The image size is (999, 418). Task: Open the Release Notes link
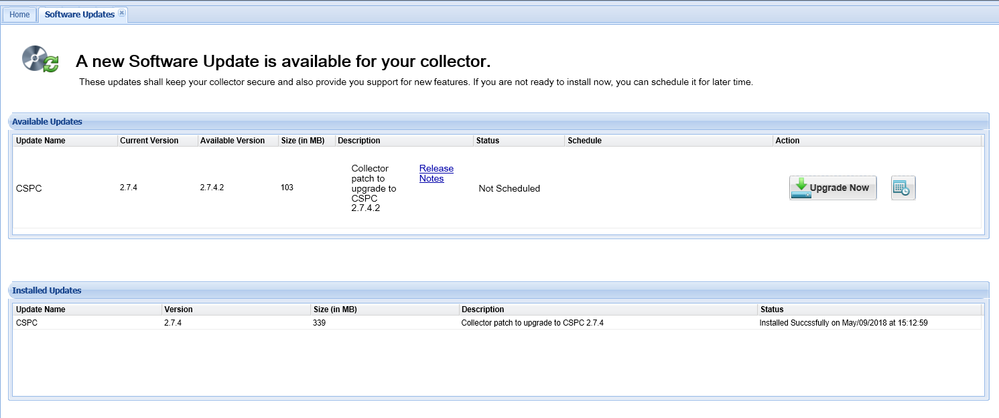[436, 173]
